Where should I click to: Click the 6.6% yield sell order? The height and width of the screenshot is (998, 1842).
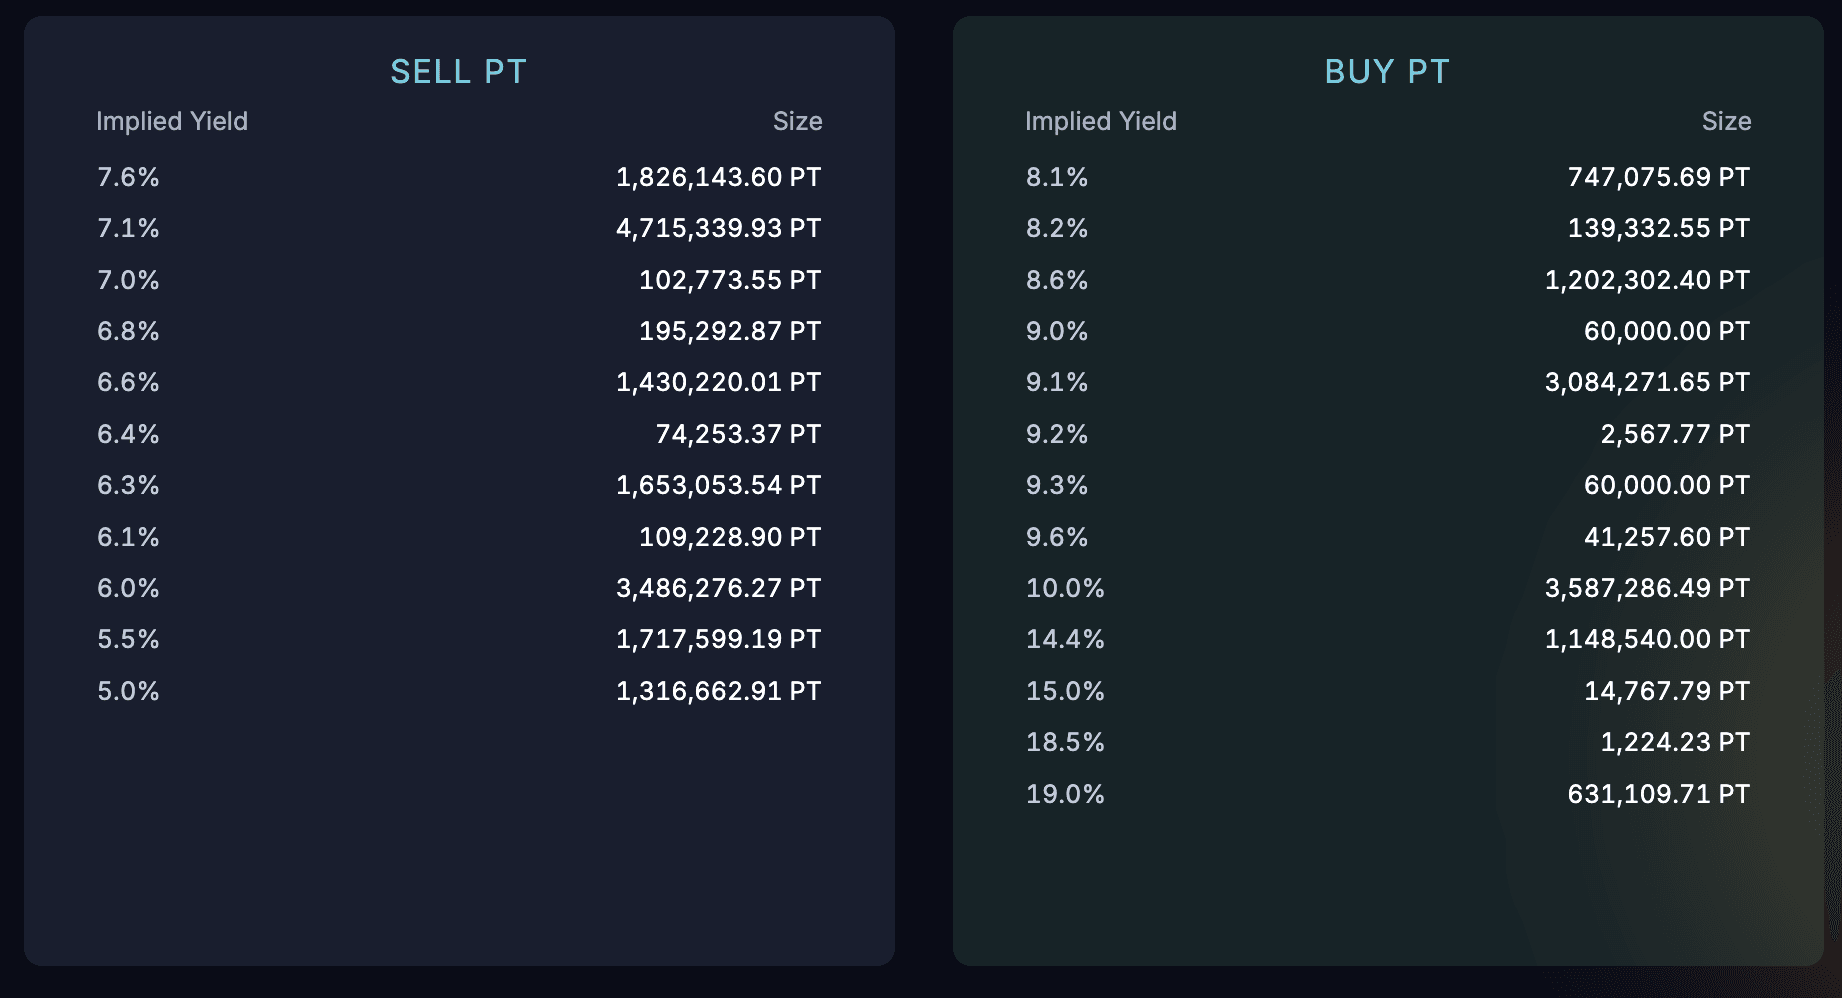coord(128,382)
